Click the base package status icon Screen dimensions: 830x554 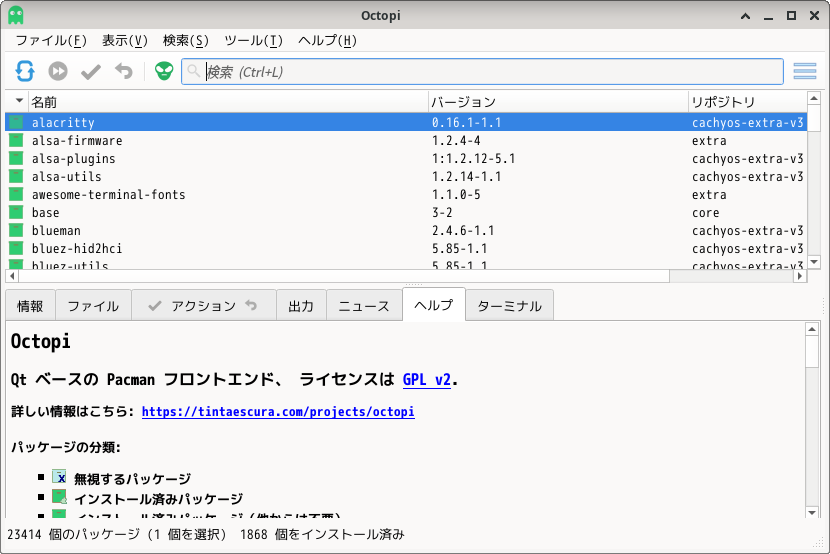(16, 212)
